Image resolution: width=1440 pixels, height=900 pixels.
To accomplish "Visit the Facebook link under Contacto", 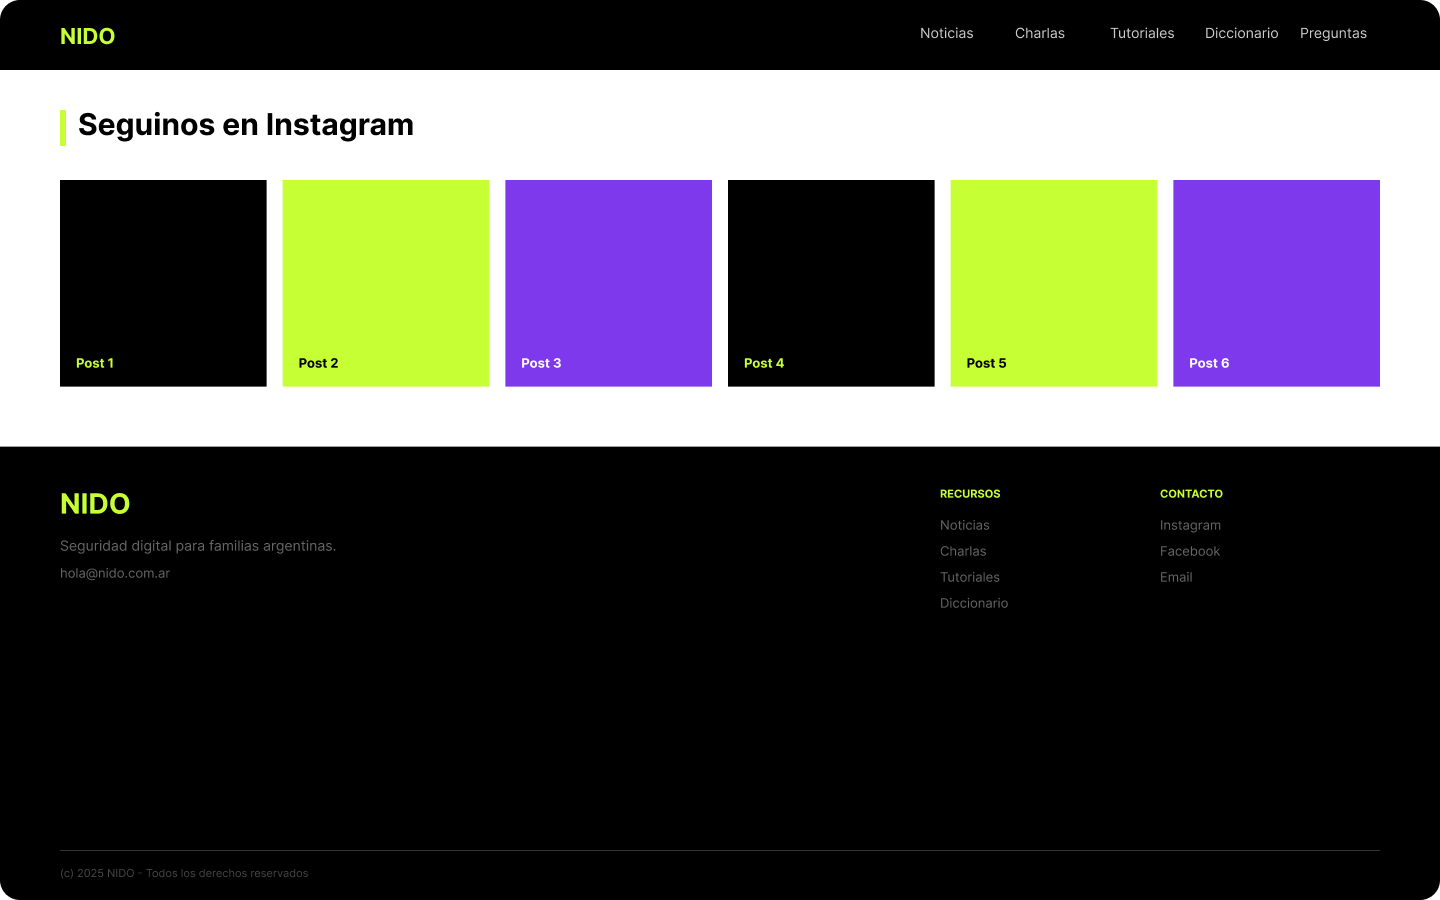I will [x=1190, y=551].
